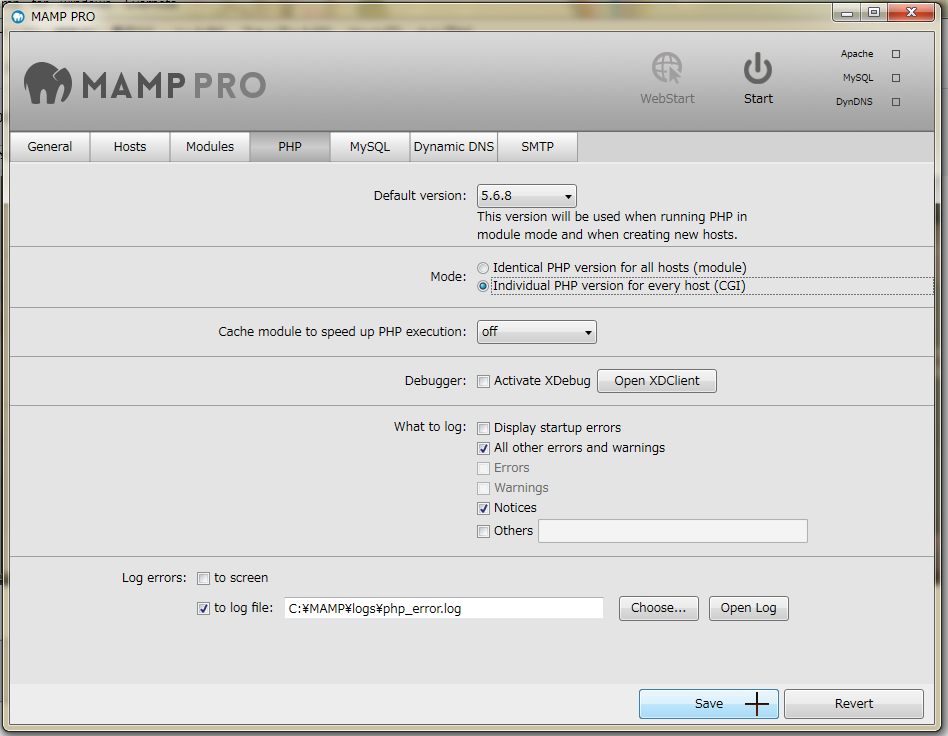Image resolution: width=948 pixels, height=736 pixels.
Task: Open the PHP error log
Action: pos(748,608)
